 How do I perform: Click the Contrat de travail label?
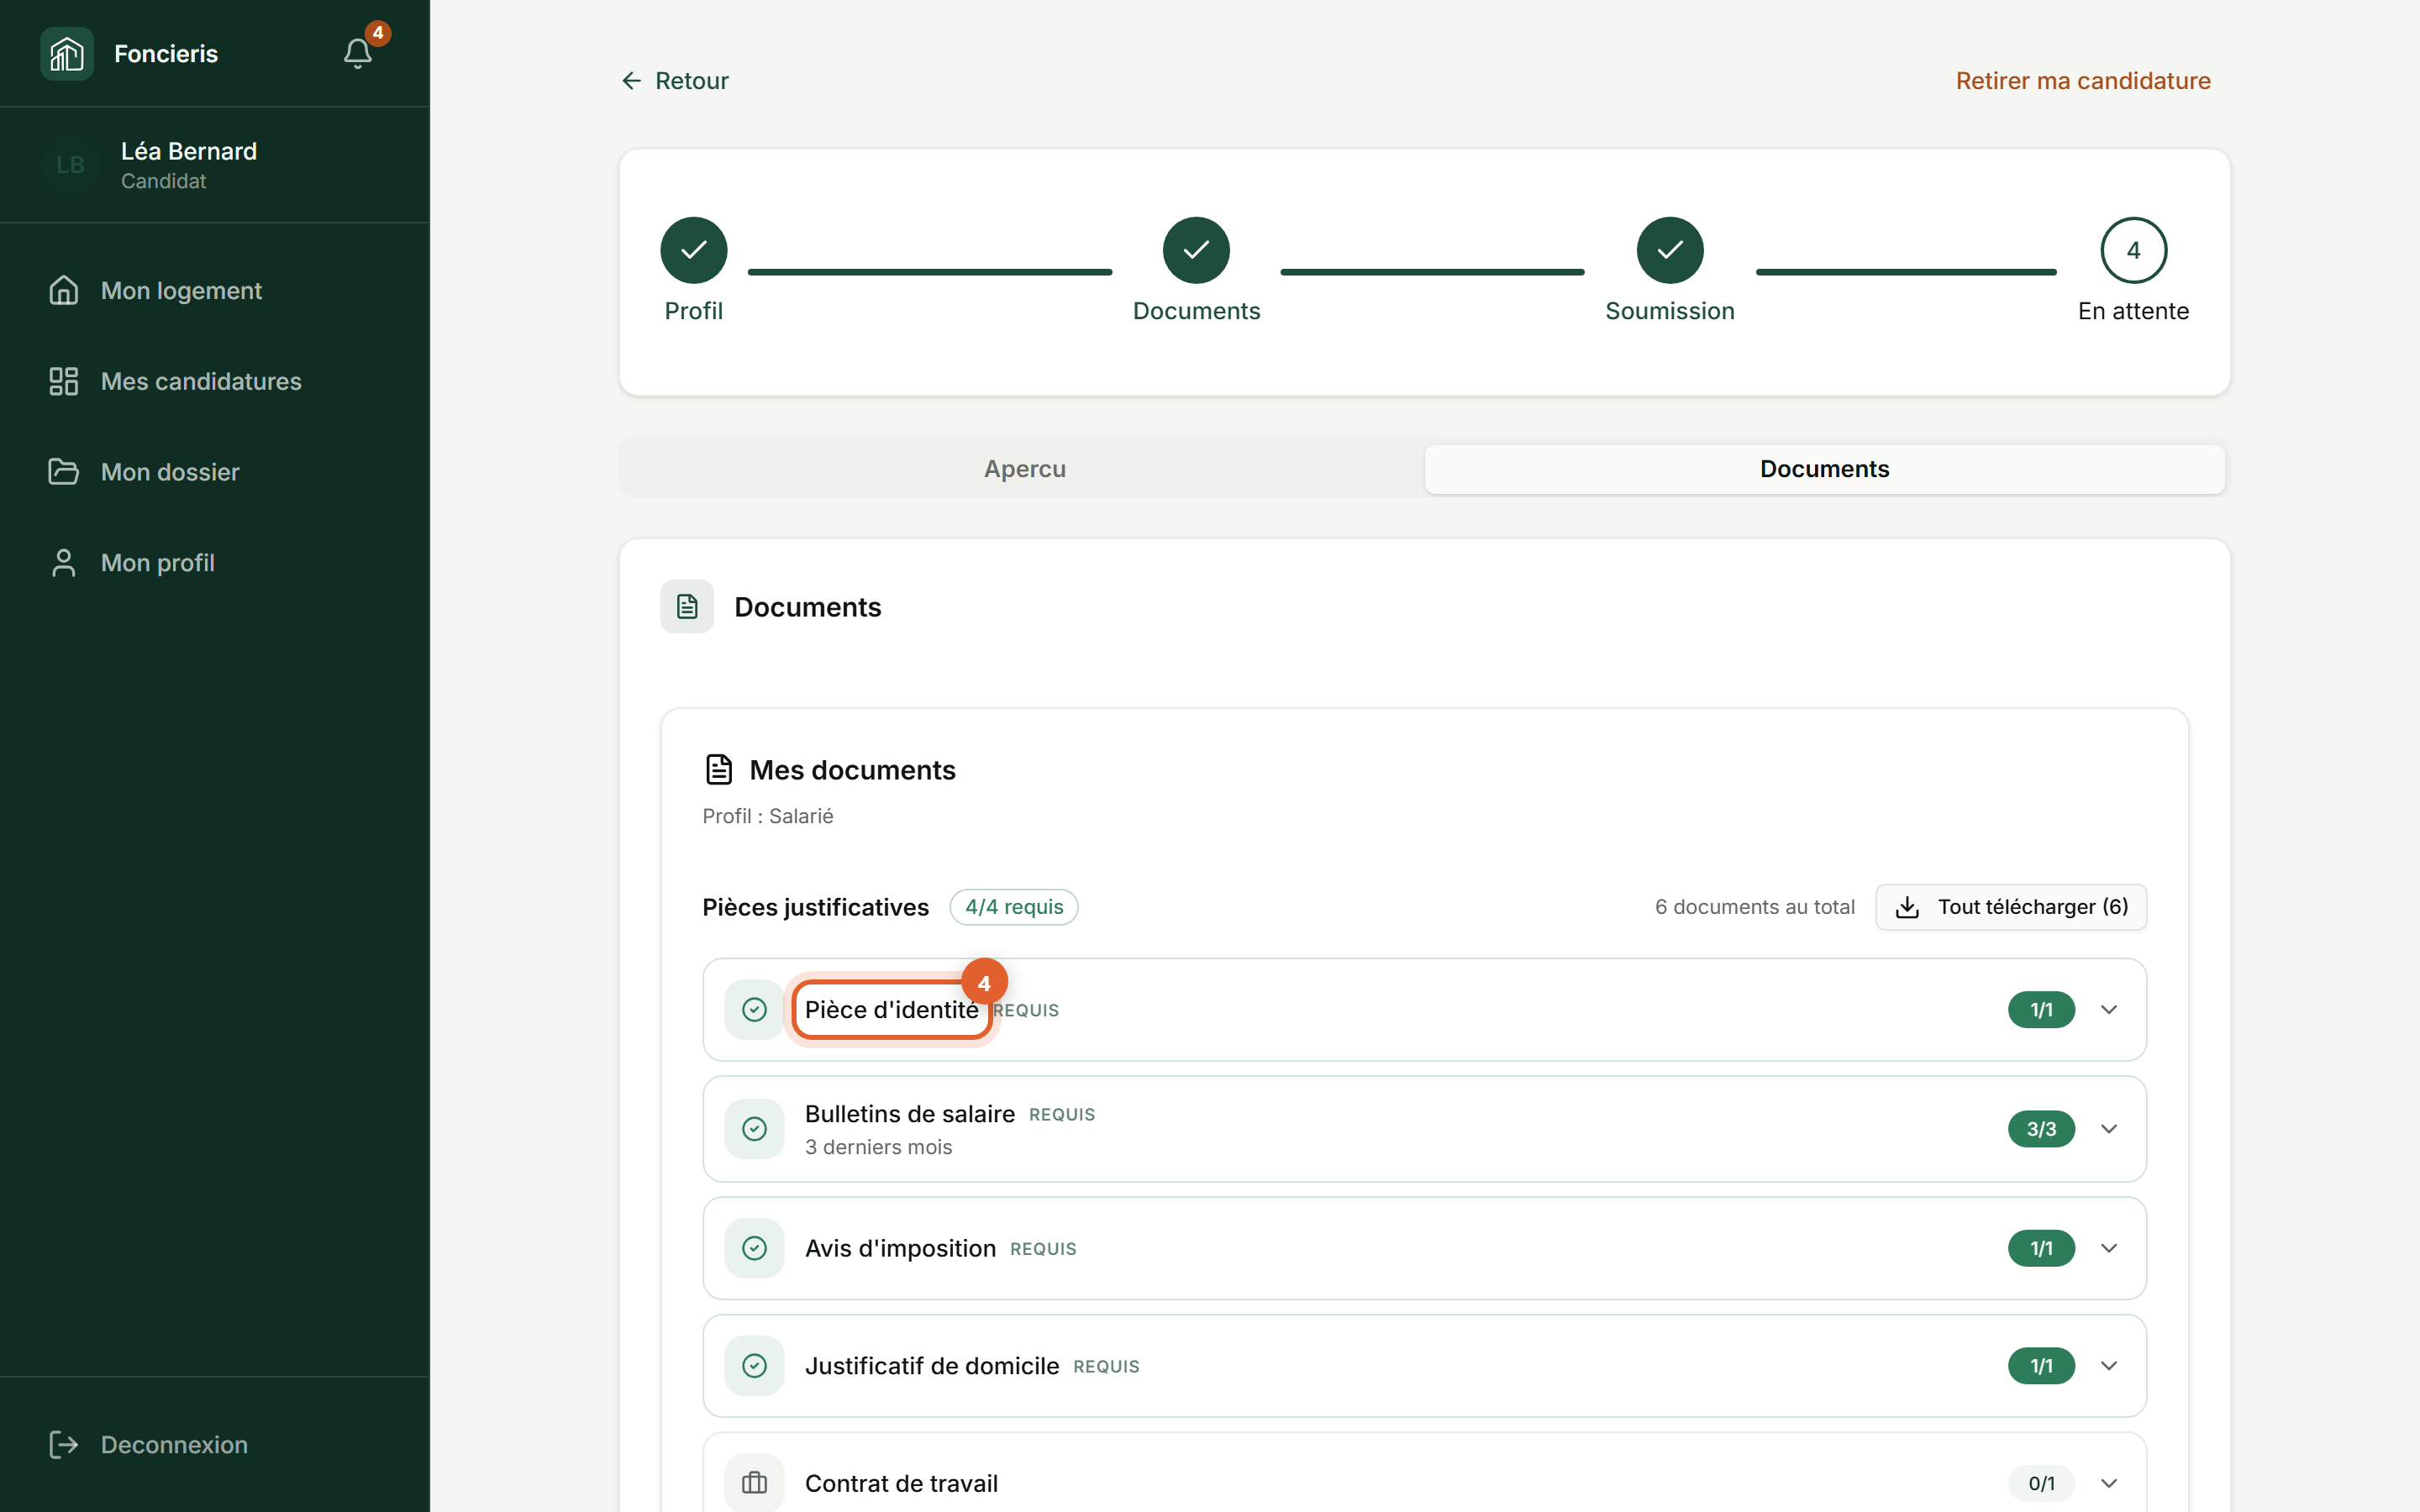[x=901, y=1483]
